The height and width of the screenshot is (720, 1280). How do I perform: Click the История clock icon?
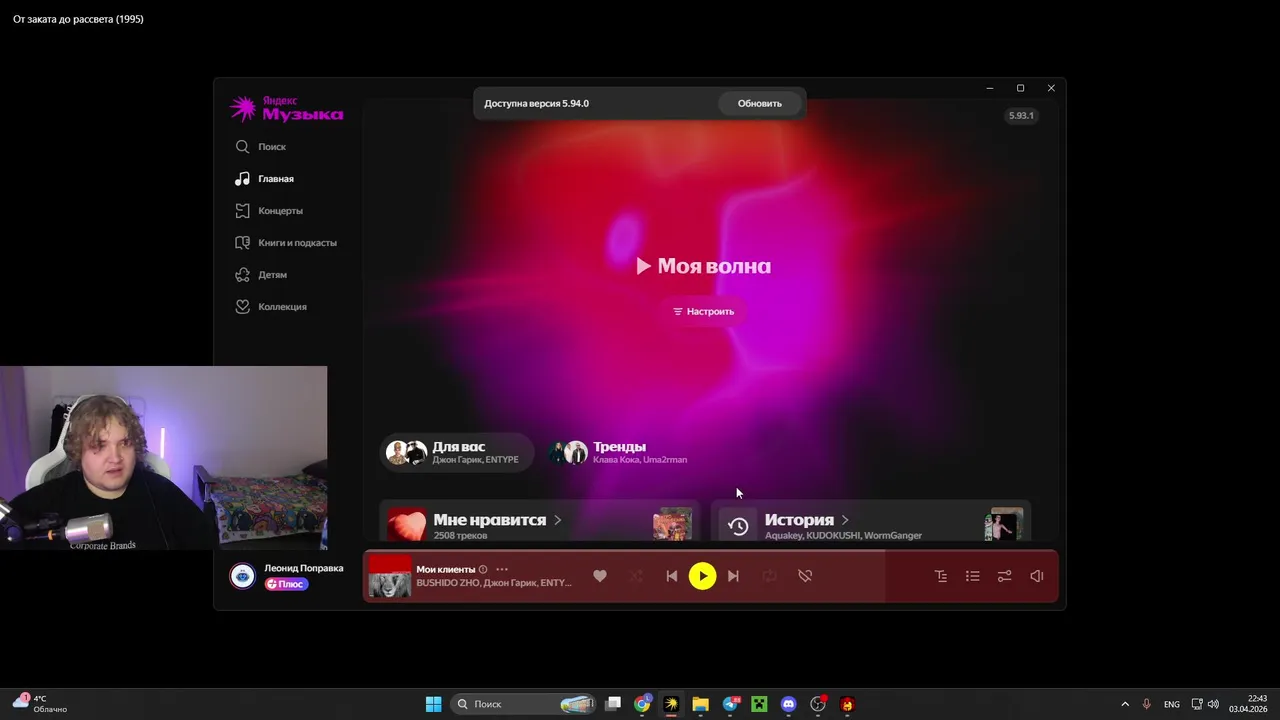click(739, 526)
